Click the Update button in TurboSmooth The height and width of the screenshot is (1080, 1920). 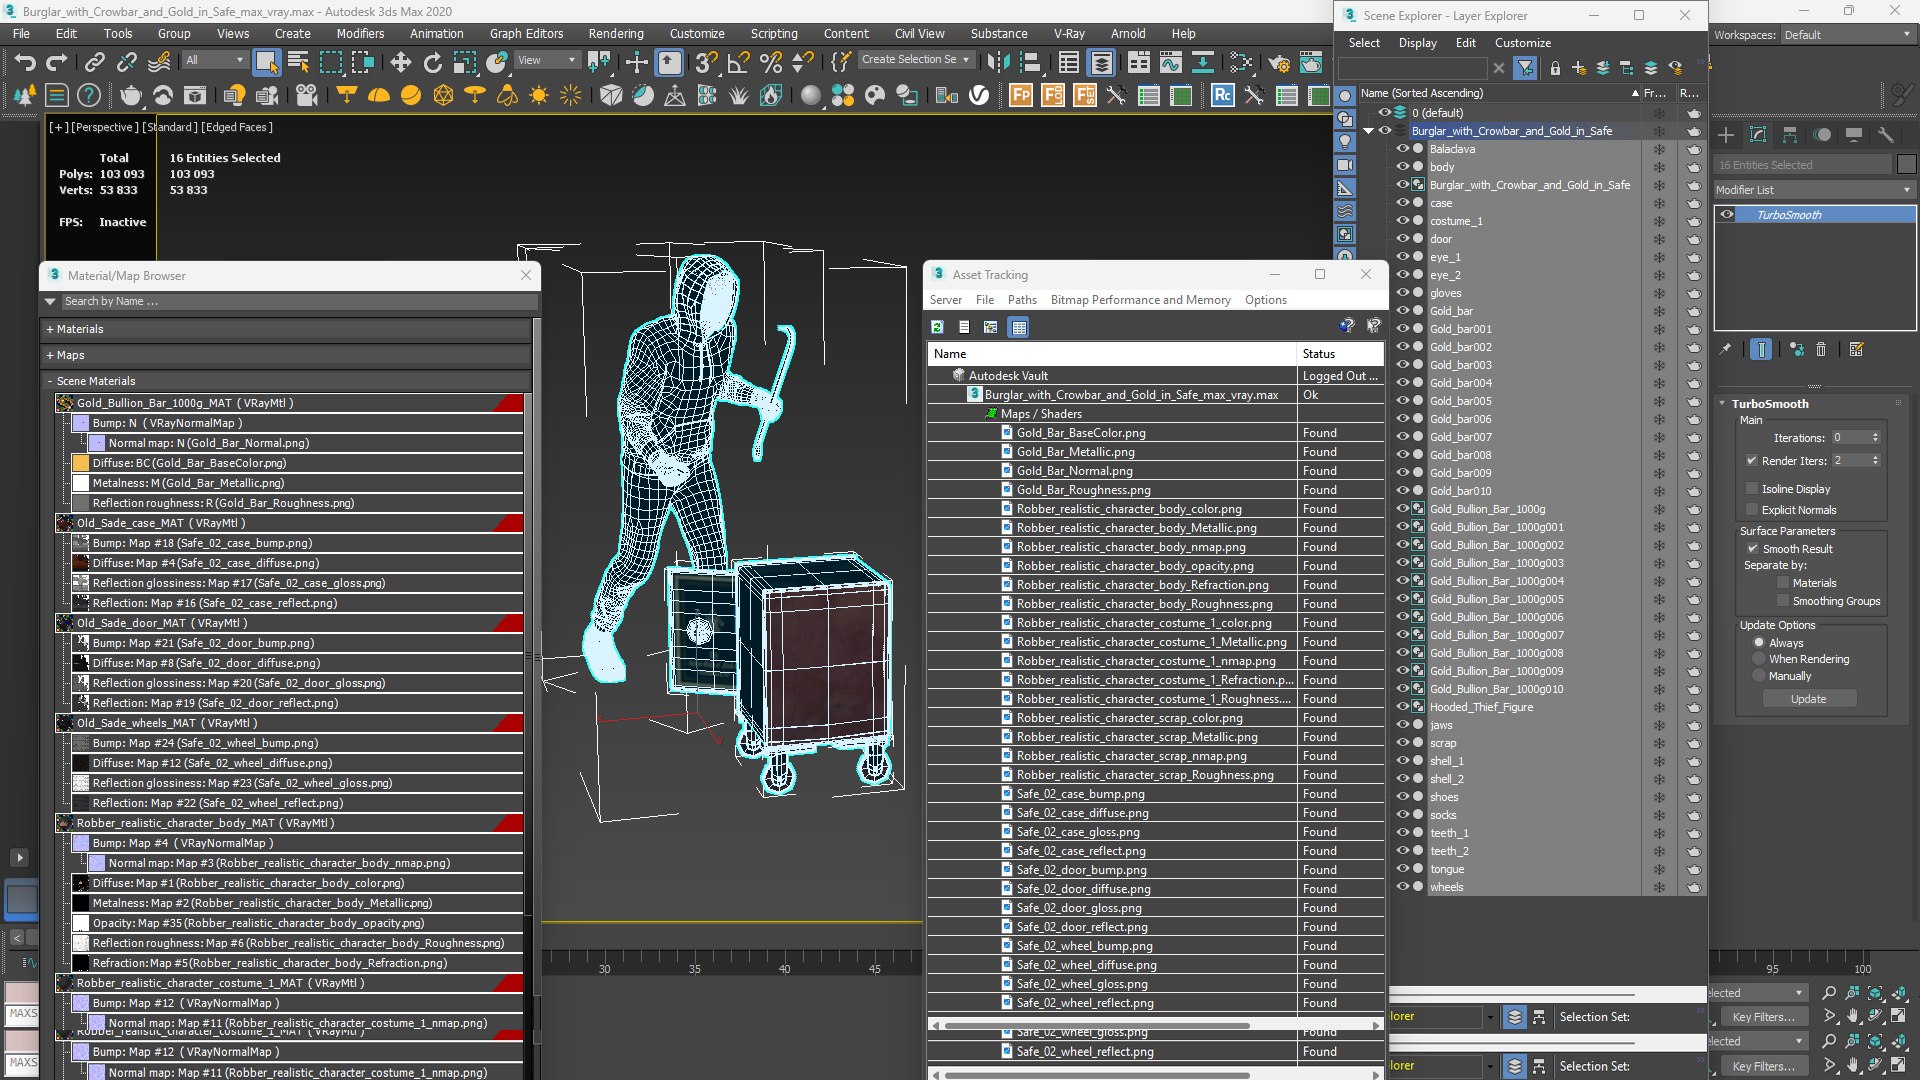[1808, 699]
